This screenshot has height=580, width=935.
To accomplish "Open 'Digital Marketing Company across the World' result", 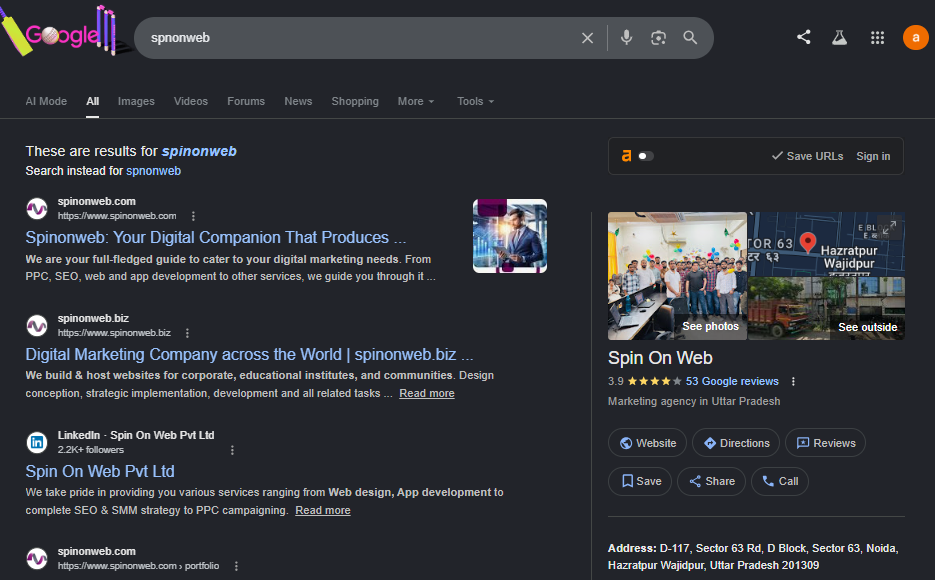I will point(249,354).
